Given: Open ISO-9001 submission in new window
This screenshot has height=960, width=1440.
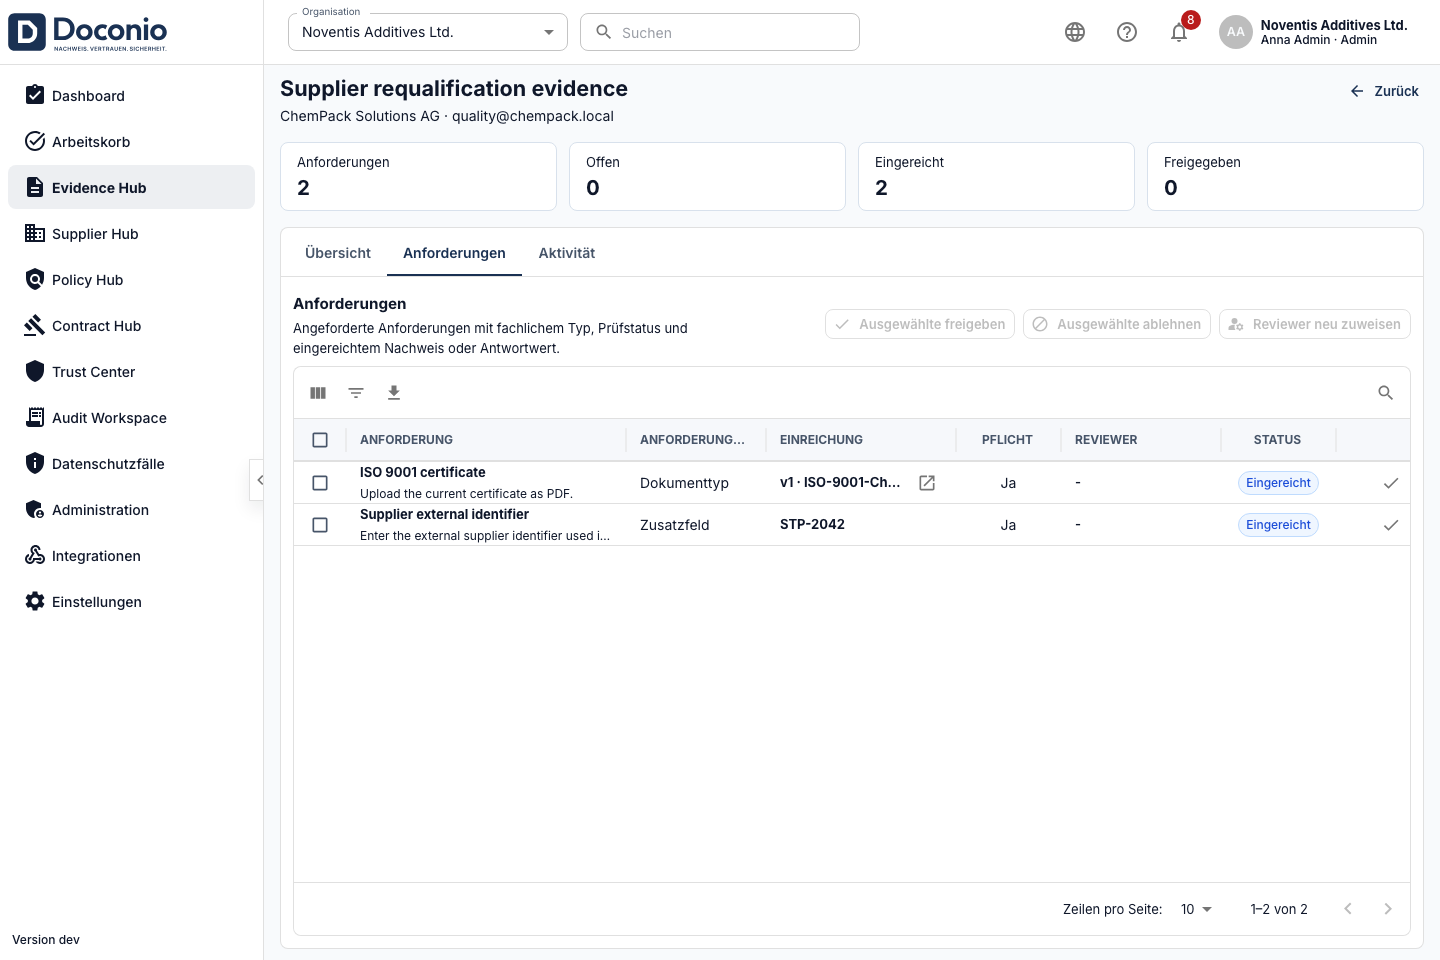Looking at the screenshot, I should click(x=927, y=483).
